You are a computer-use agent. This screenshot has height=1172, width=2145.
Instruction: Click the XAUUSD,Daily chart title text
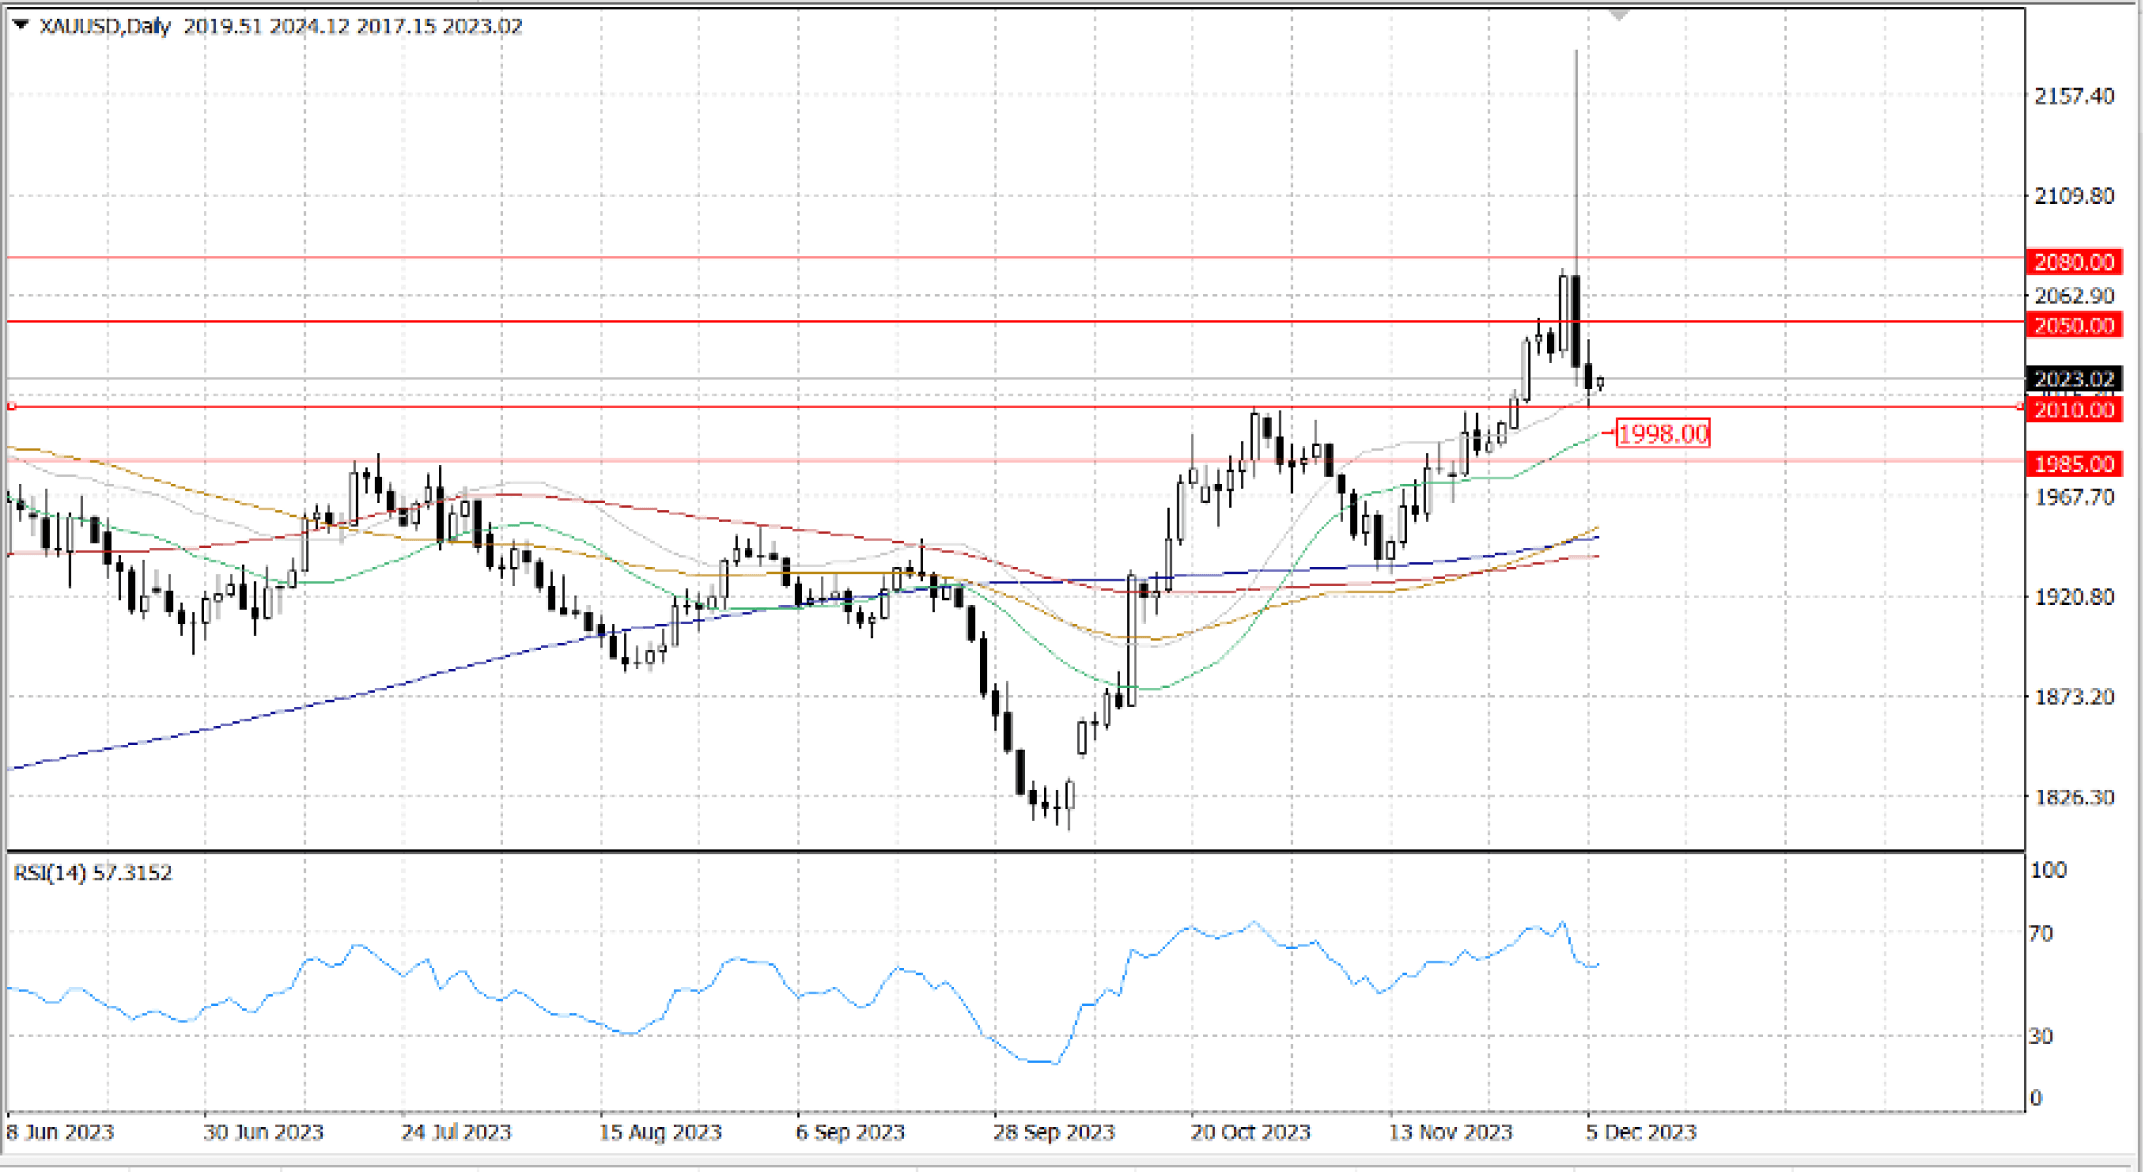coord(105,26)
